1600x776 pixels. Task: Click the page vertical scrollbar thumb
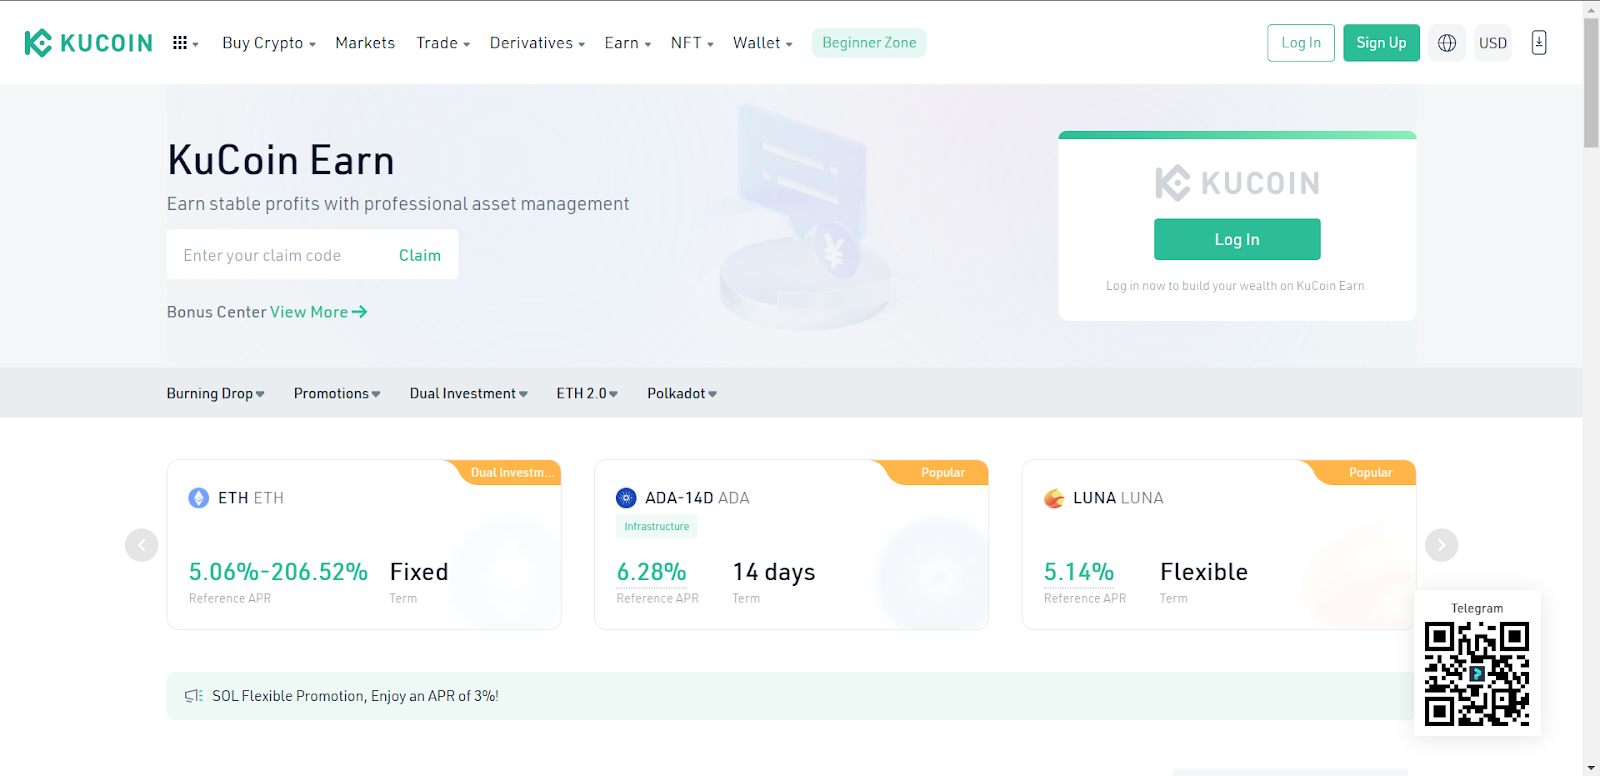1591,82
